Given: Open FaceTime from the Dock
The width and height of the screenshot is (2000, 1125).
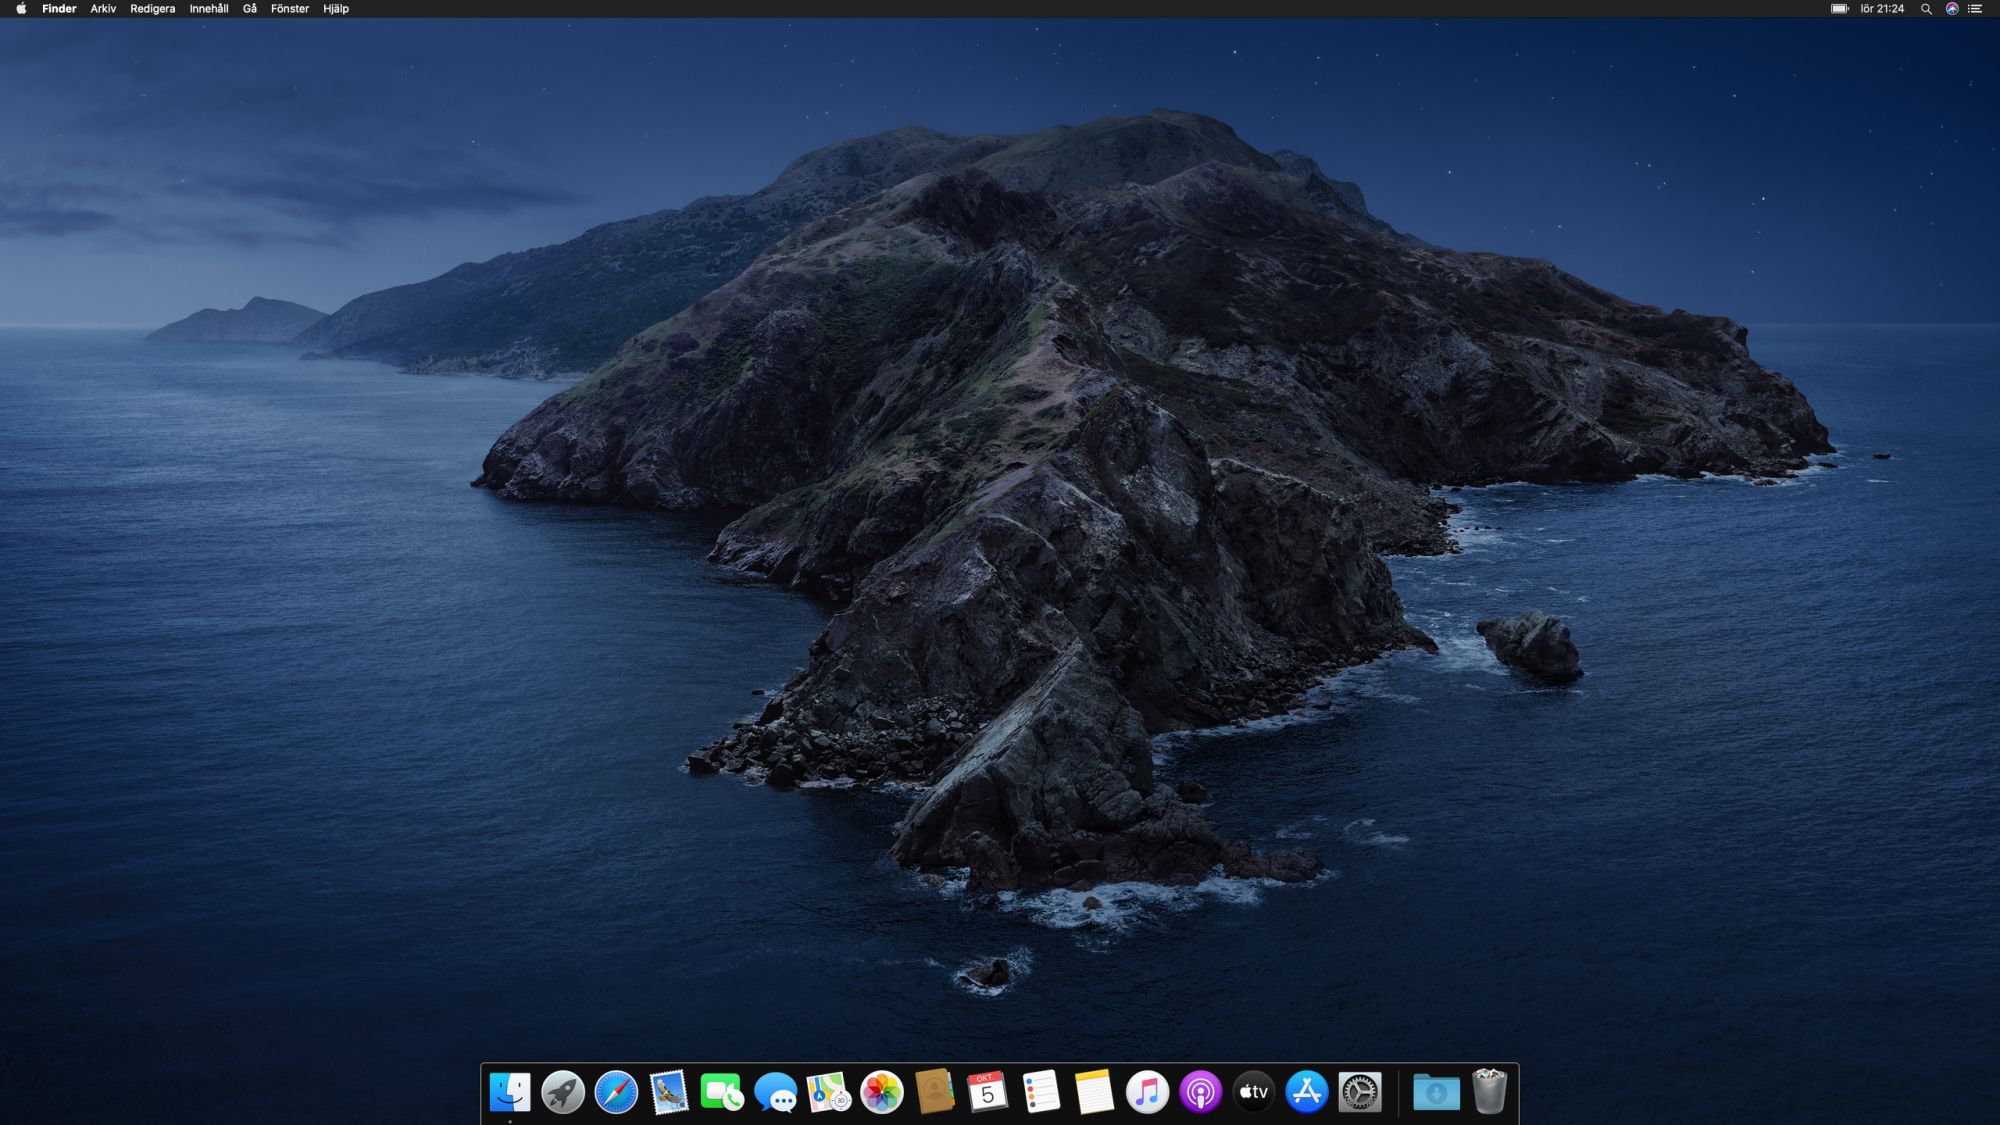Looking at the screenshot, I should [720, 1092].
